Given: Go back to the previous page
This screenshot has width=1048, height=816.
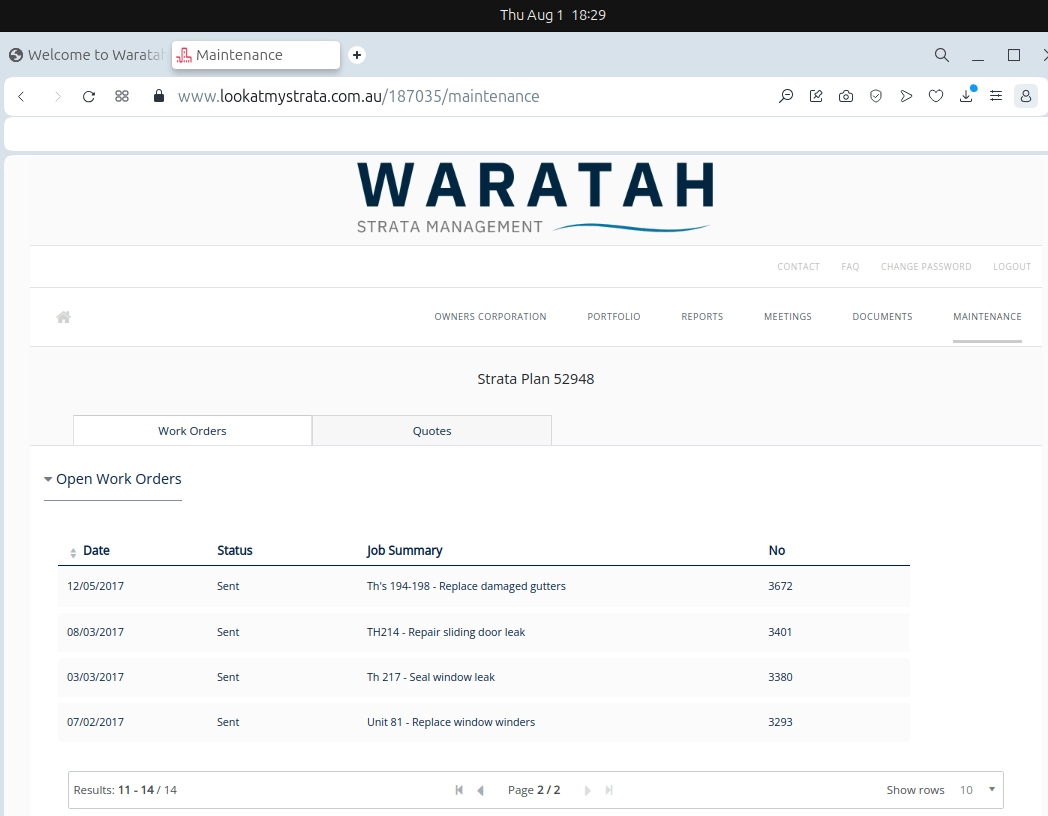Looking at the screenshot, I should point(21,96).
